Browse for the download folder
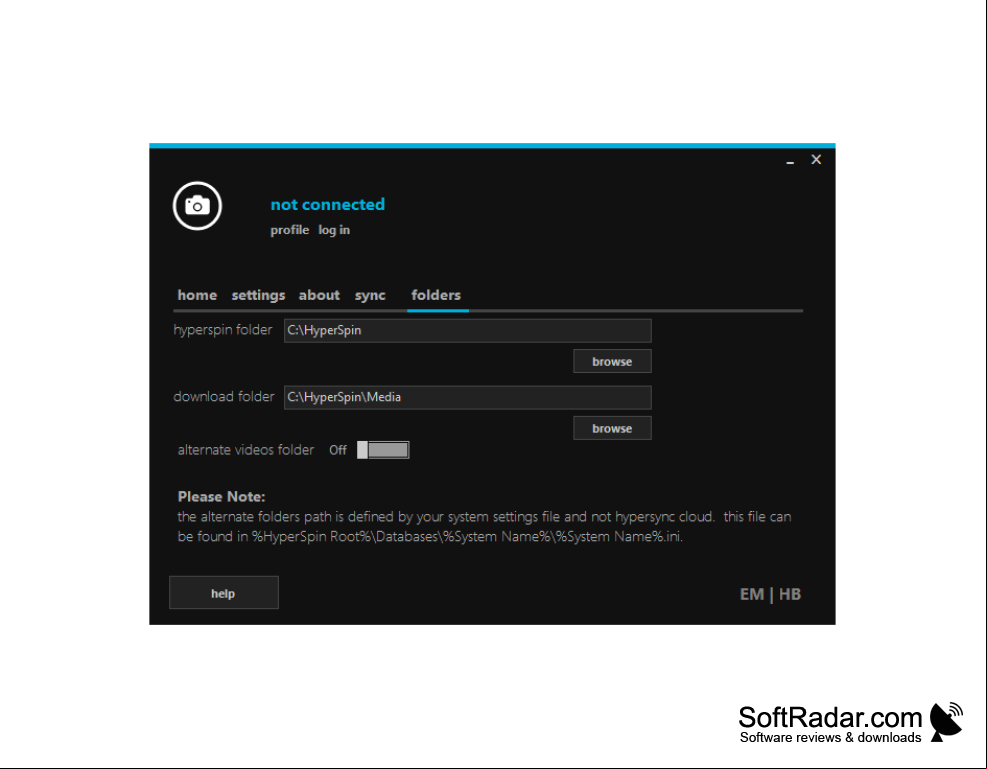The width and height of the screenshot is (987, 769). [x=612, y=428]
